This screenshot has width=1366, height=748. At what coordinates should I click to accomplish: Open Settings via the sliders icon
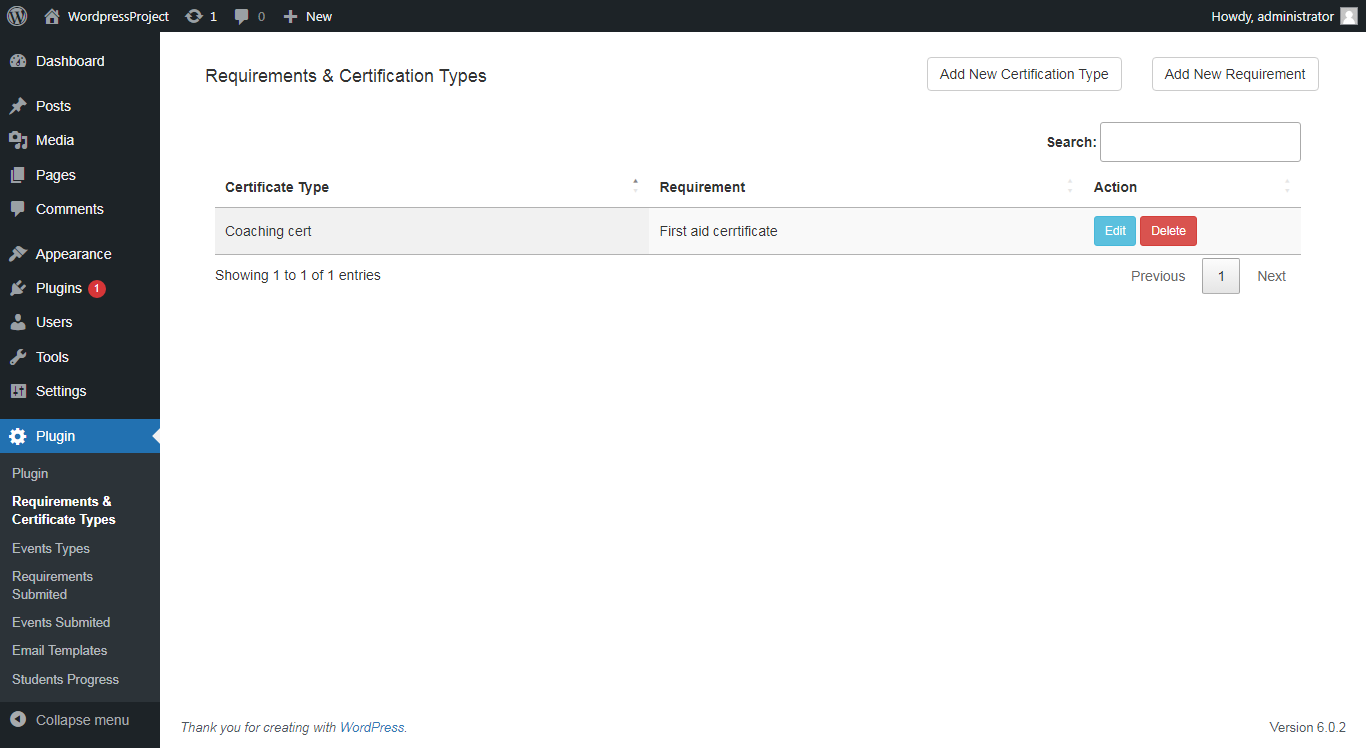[18, 391]
